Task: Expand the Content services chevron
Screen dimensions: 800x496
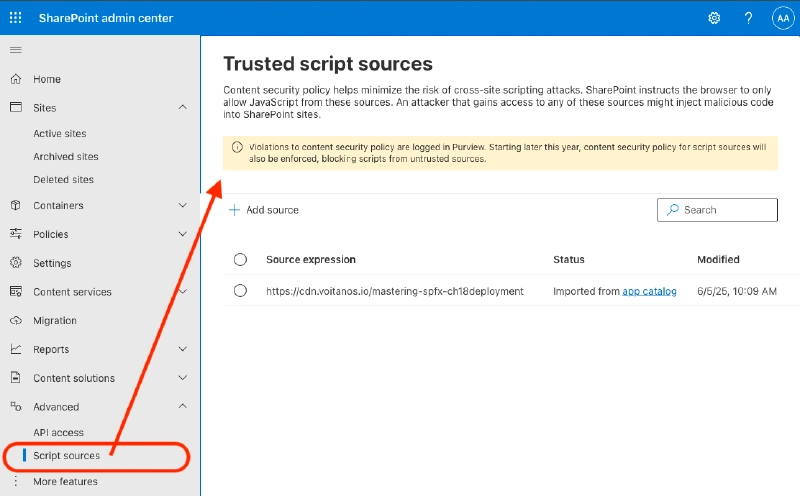Action: pos(183,291)
